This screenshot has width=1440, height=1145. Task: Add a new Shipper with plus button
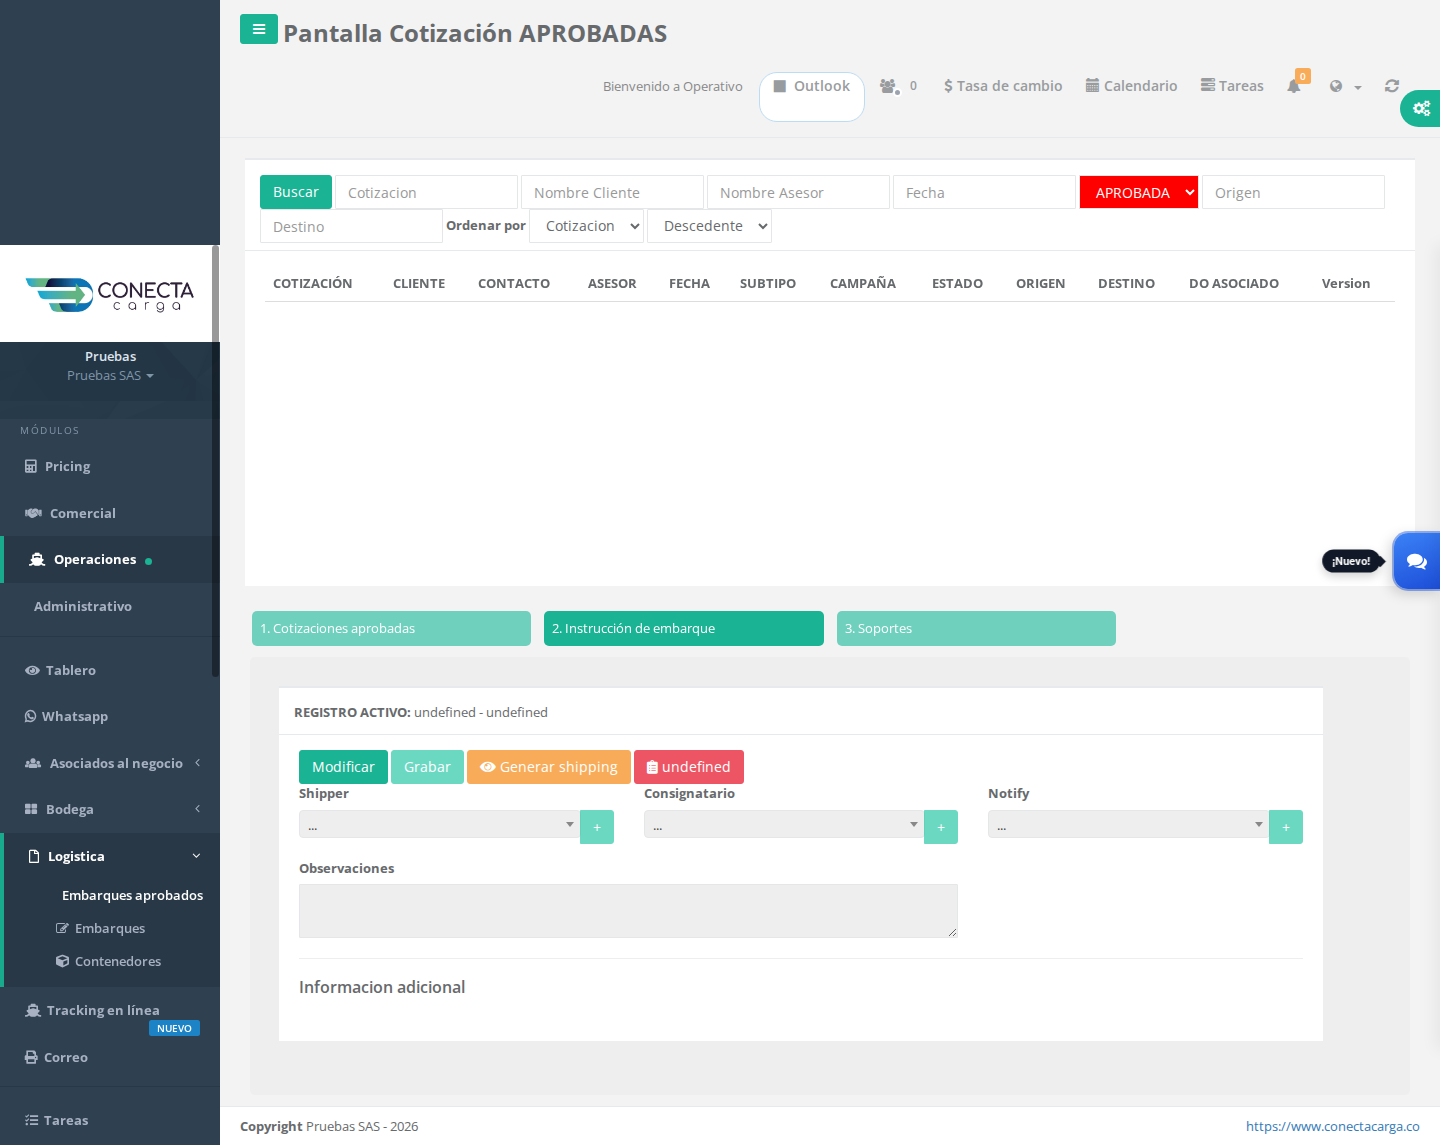597,827
